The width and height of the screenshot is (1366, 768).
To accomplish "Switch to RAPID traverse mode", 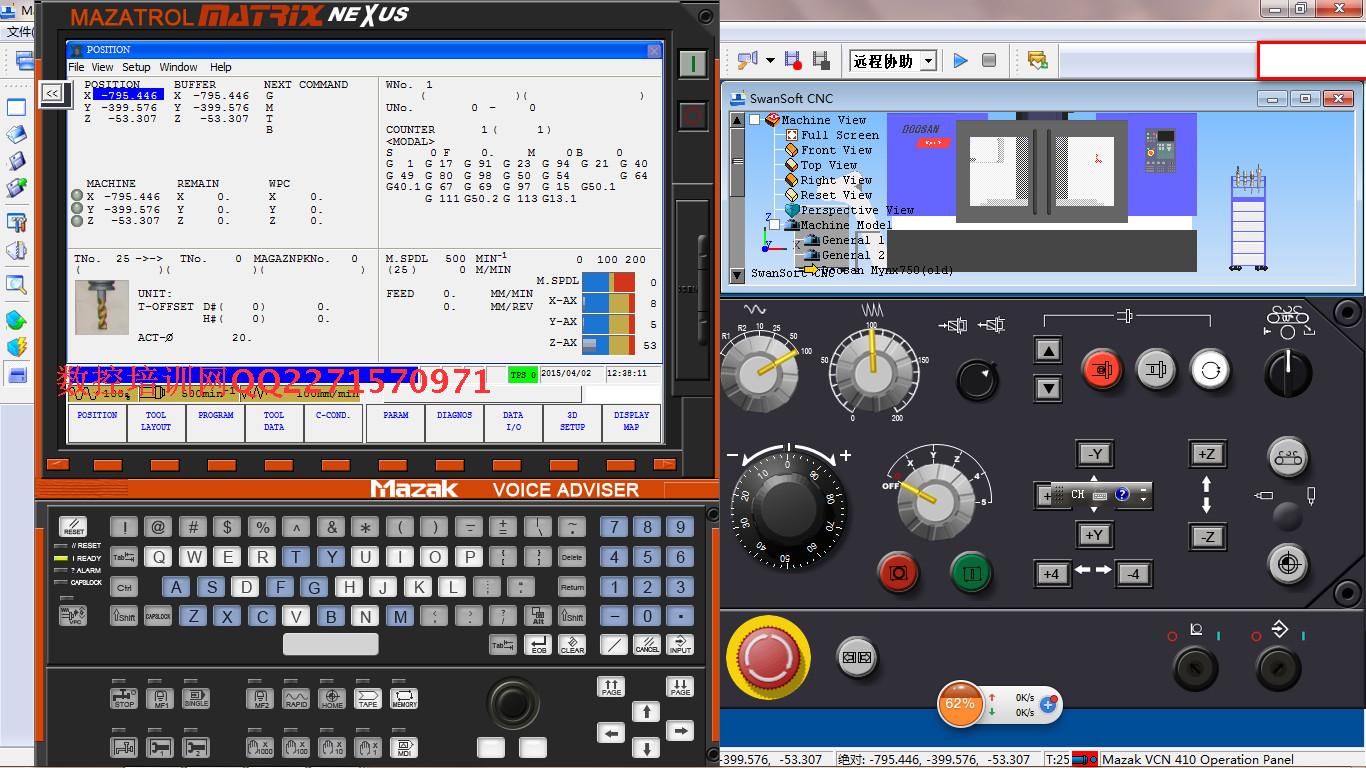I will tap(296, 699).
